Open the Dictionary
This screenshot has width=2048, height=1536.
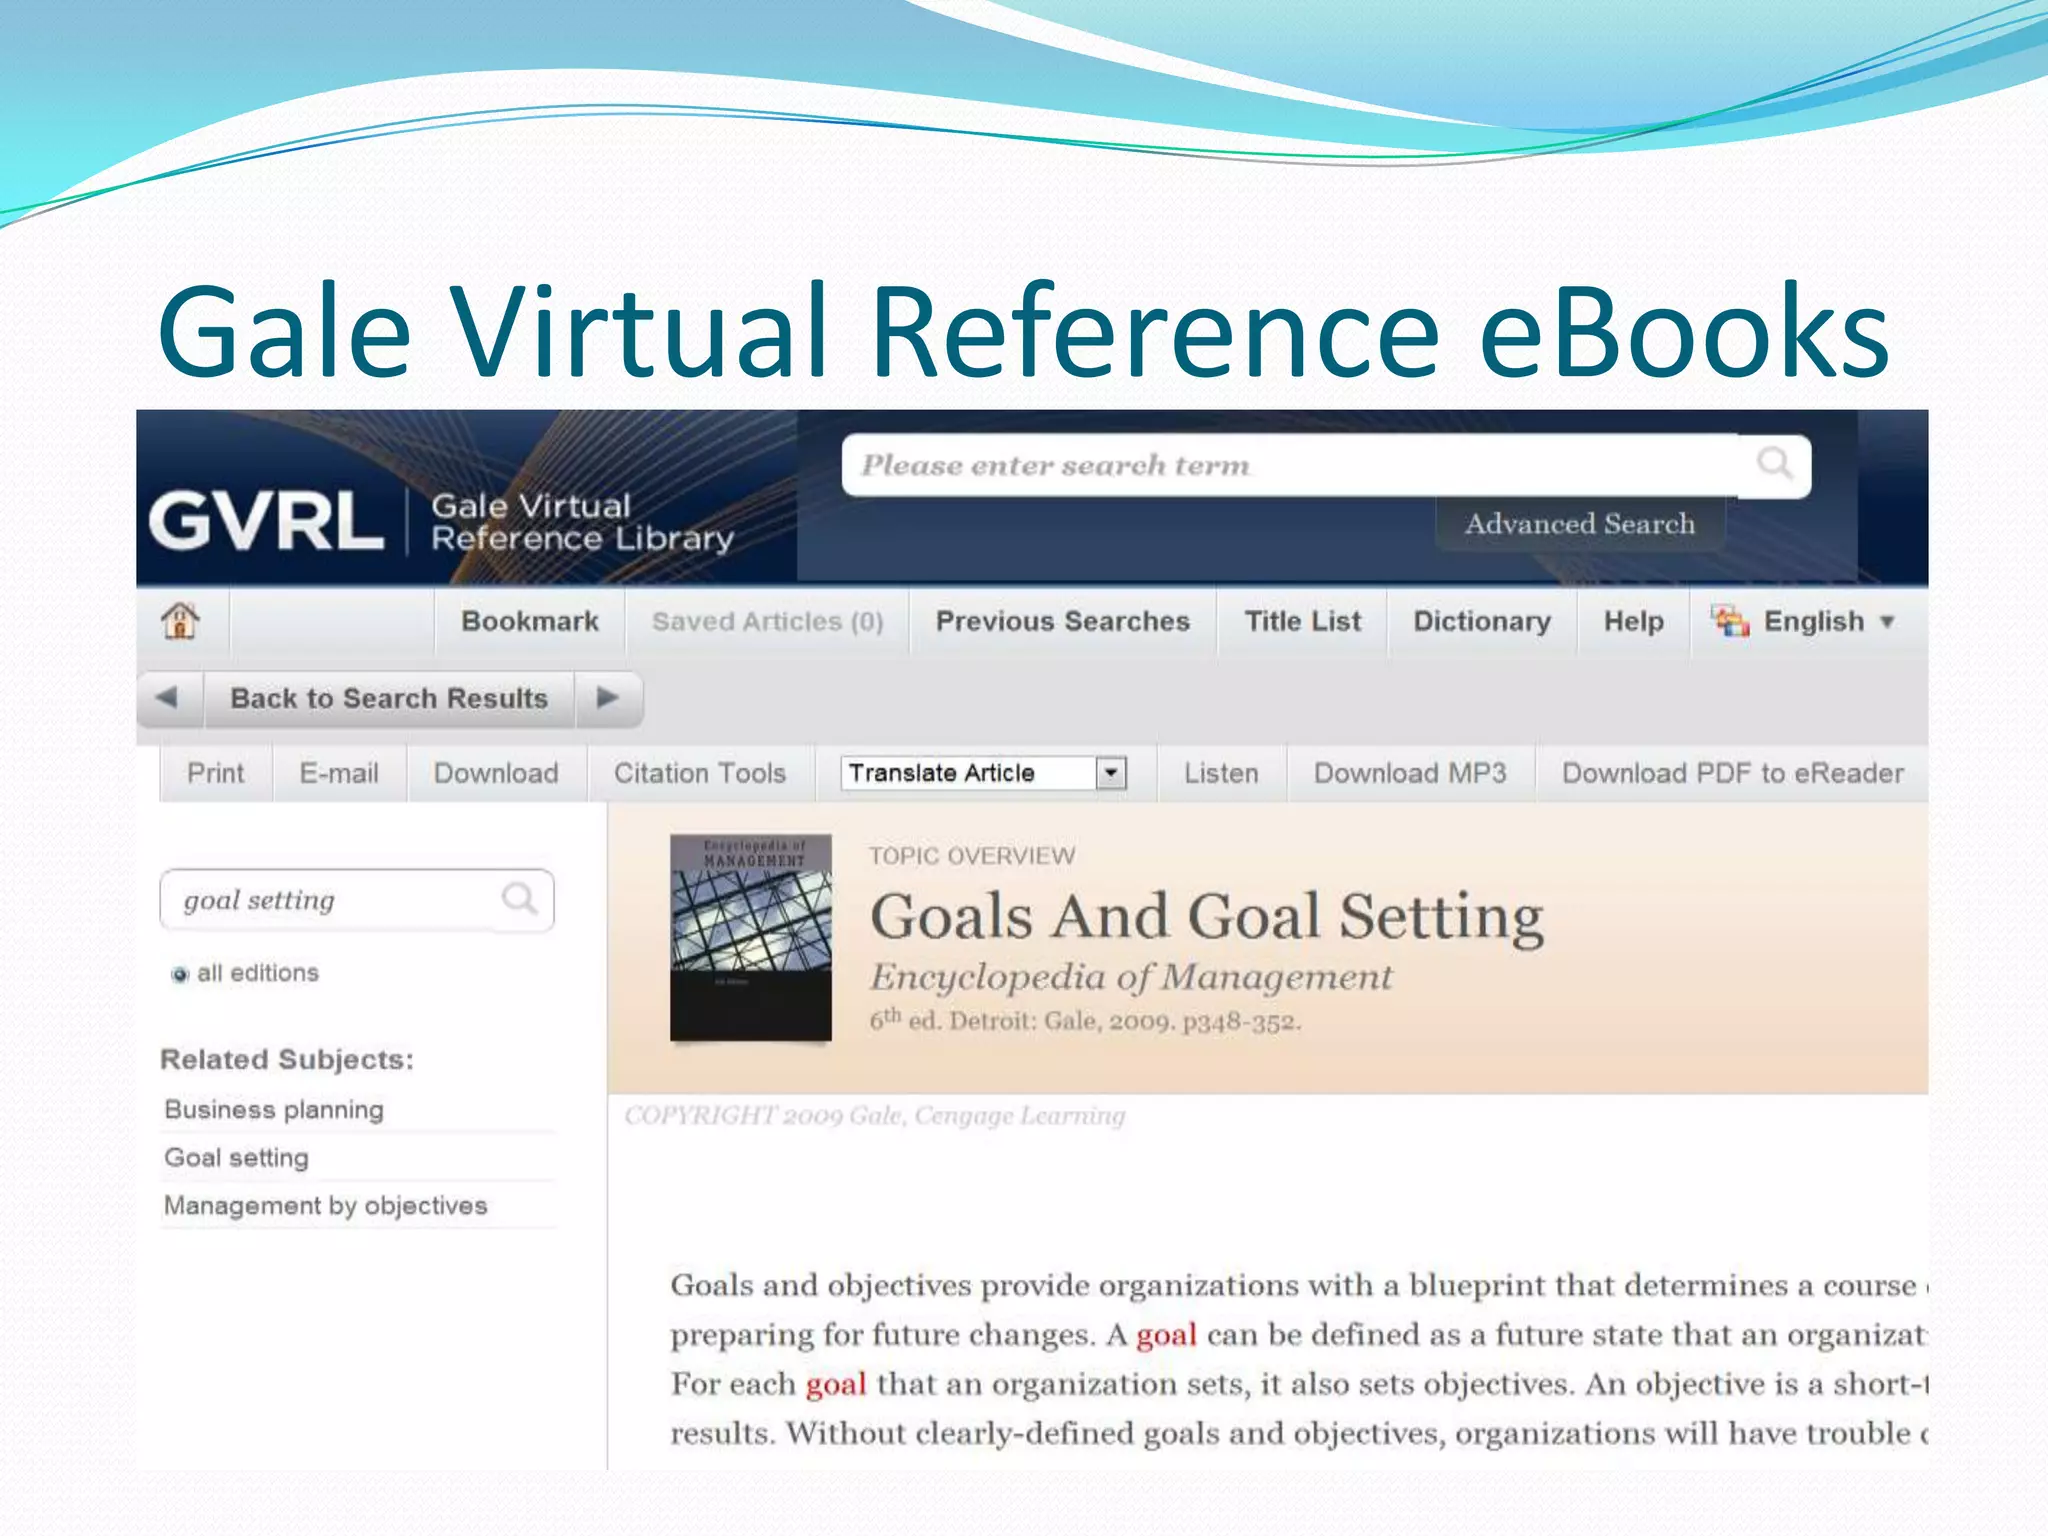tap(1482, 621)
